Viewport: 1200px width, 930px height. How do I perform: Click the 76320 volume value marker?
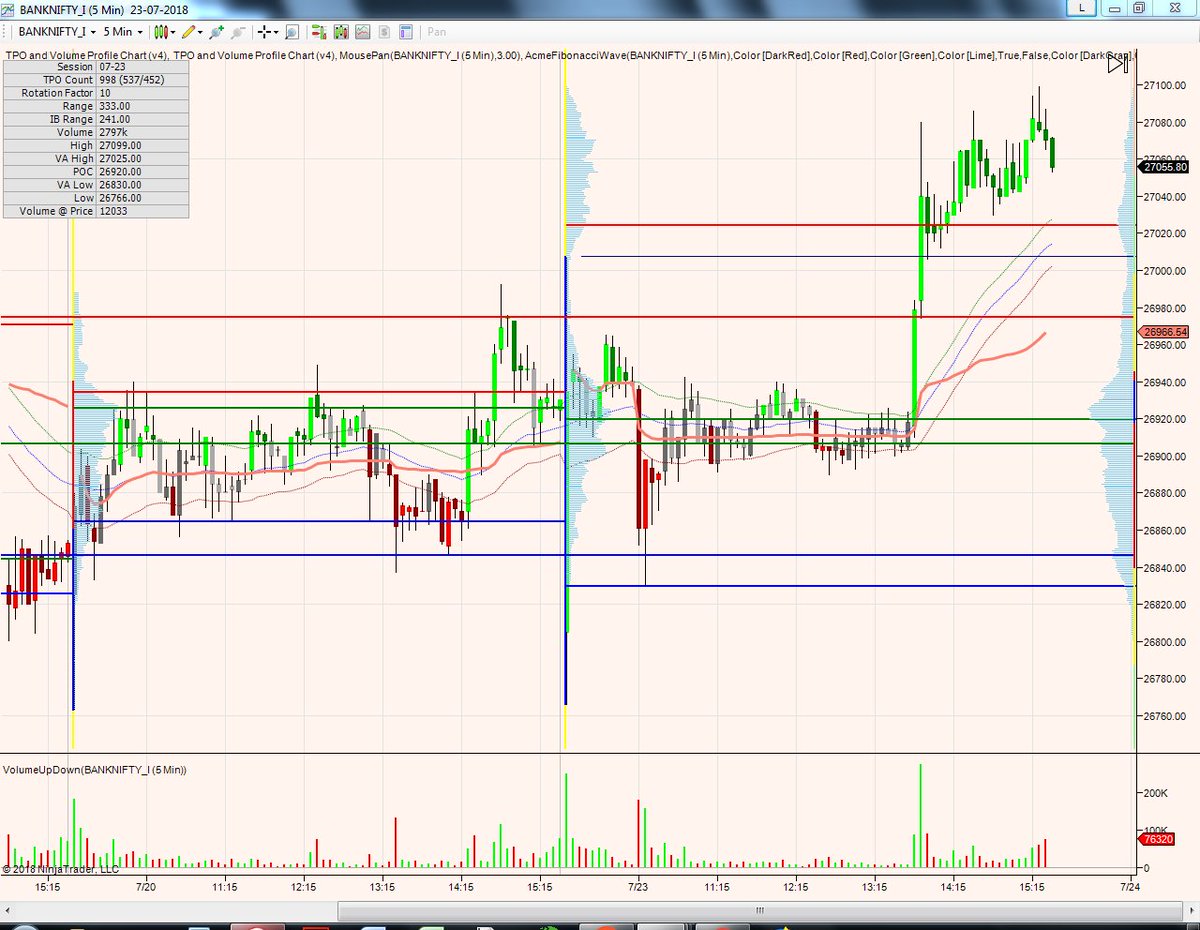(x=1158, y=840)
